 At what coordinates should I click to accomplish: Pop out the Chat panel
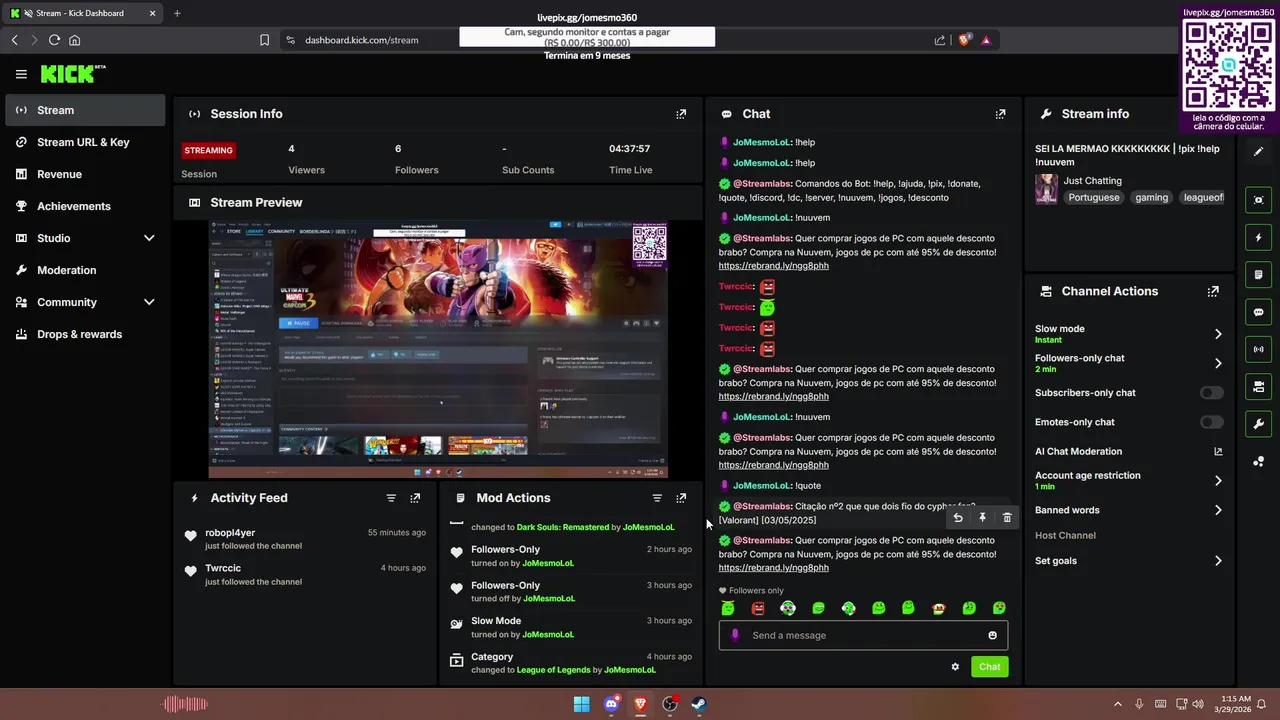[1000, 114]
